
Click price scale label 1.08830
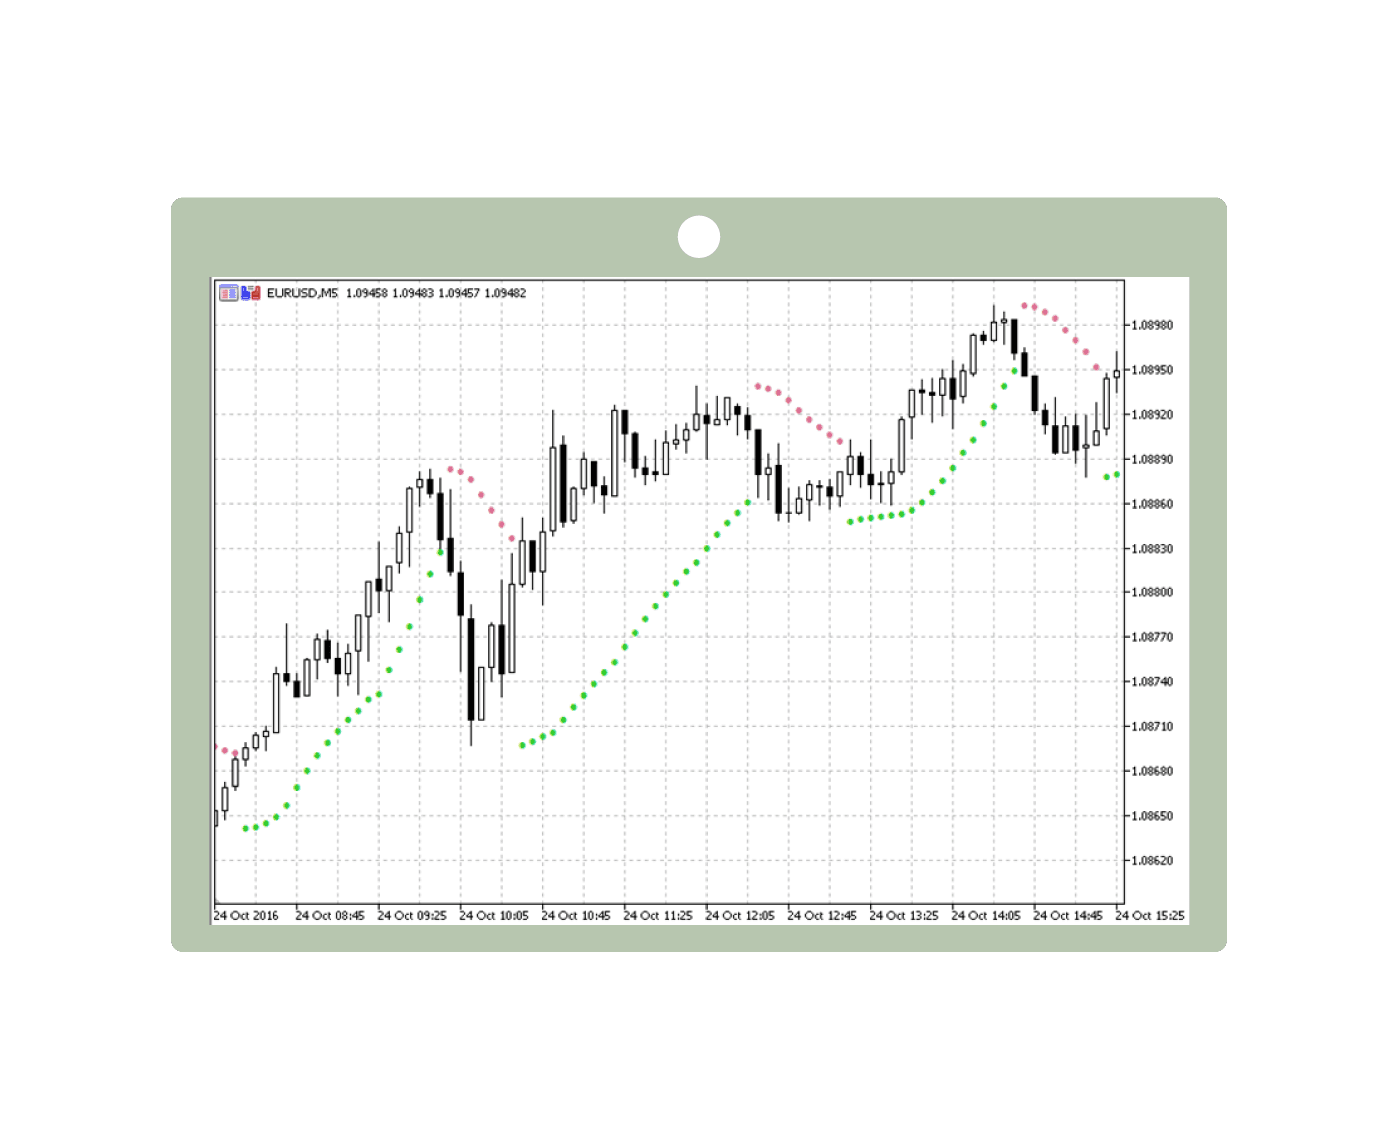coord(1152,548)
